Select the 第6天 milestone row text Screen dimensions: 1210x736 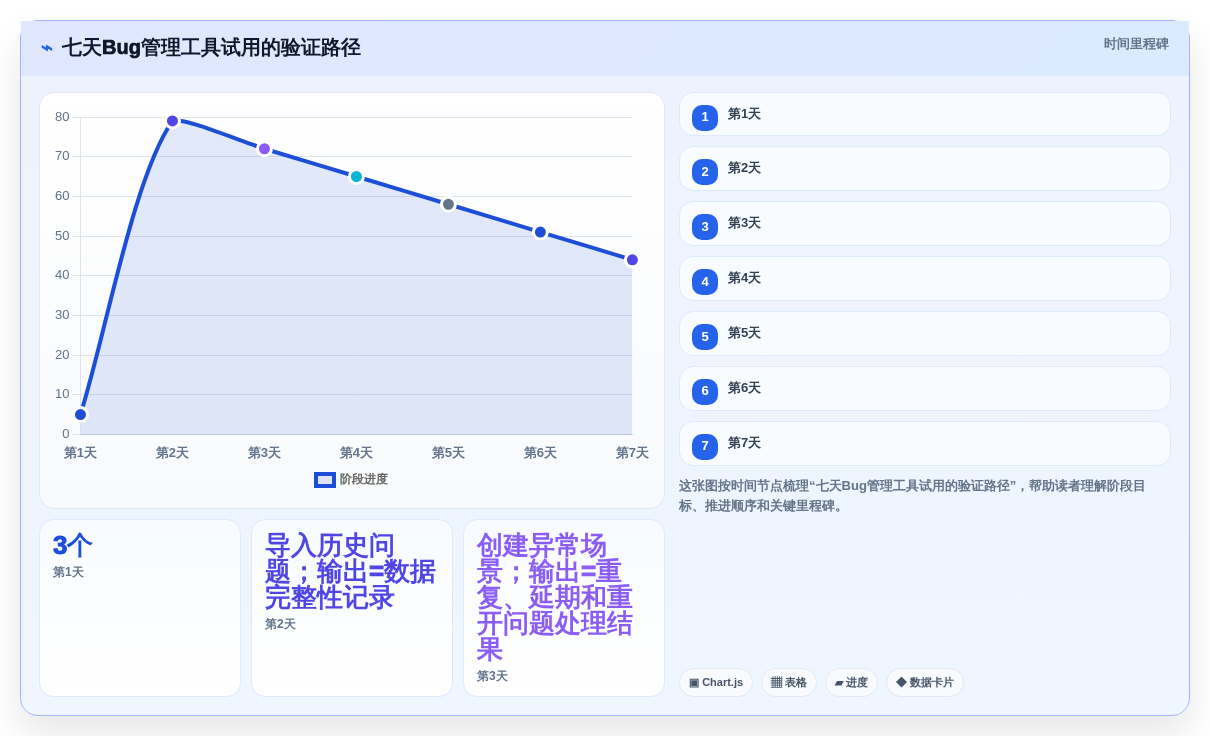pos(744,388)
